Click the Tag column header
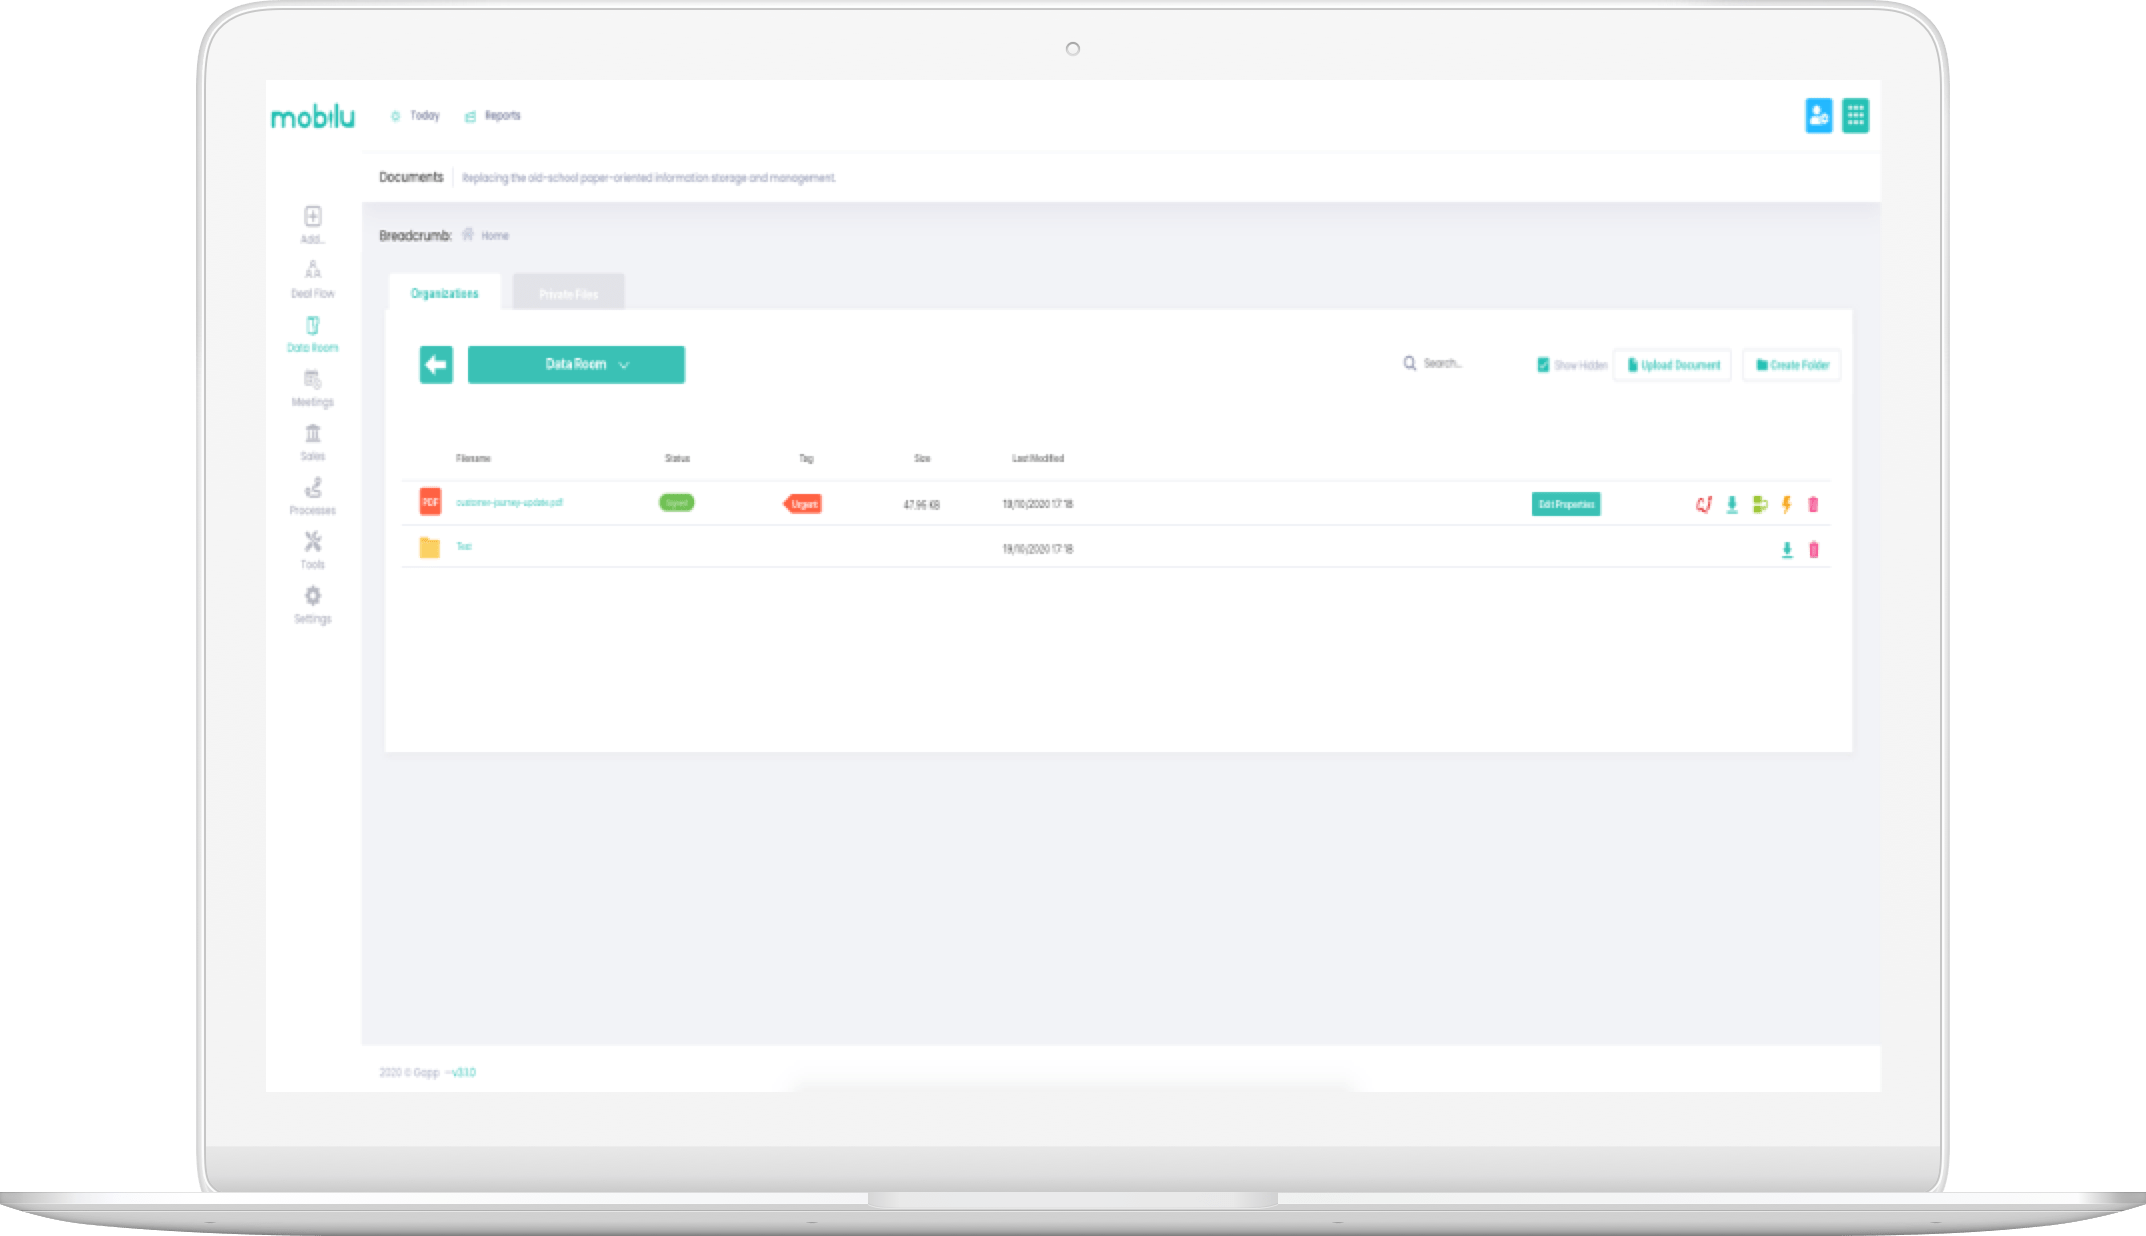This screenshot has height=1236, width=2146. (x=806, y=458)
